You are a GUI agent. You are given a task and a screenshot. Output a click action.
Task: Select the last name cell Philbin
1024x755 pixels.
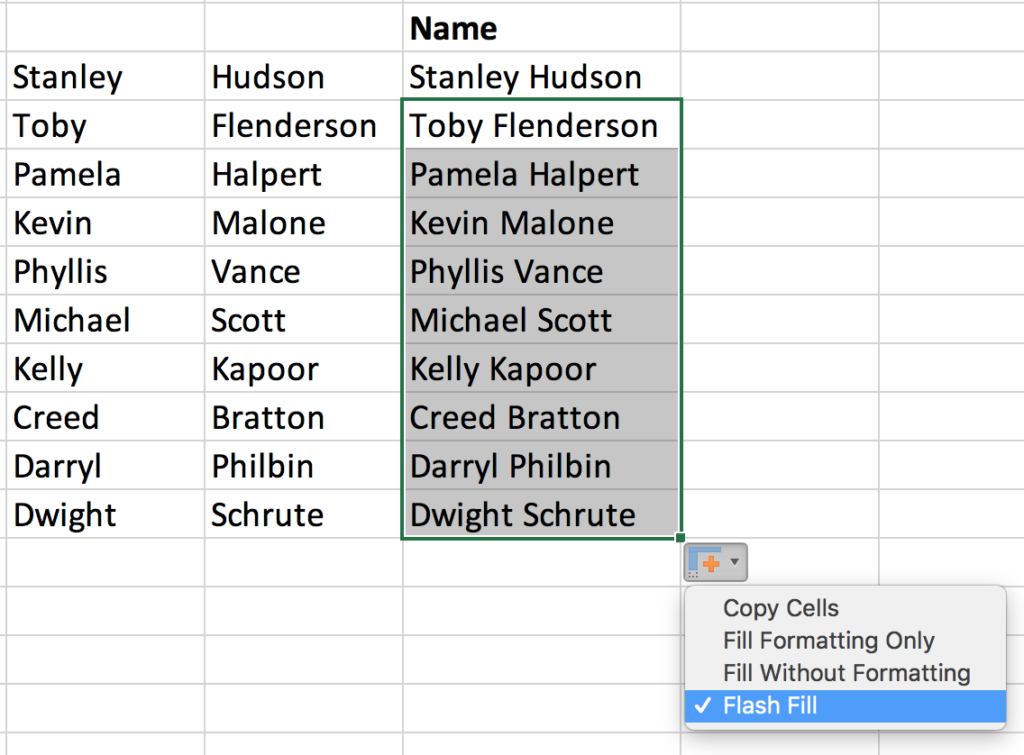click(x=304, y=466)
